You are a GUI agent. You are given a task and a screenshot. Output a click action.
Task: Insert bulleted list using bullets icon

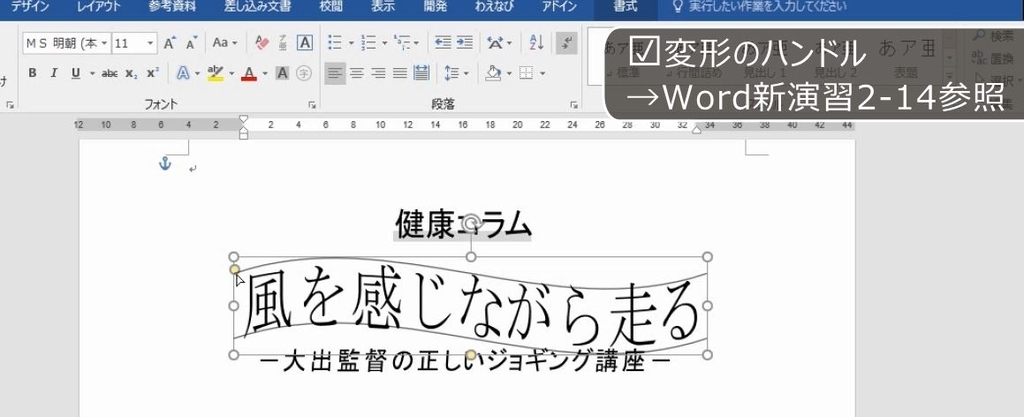coord(335,43)
